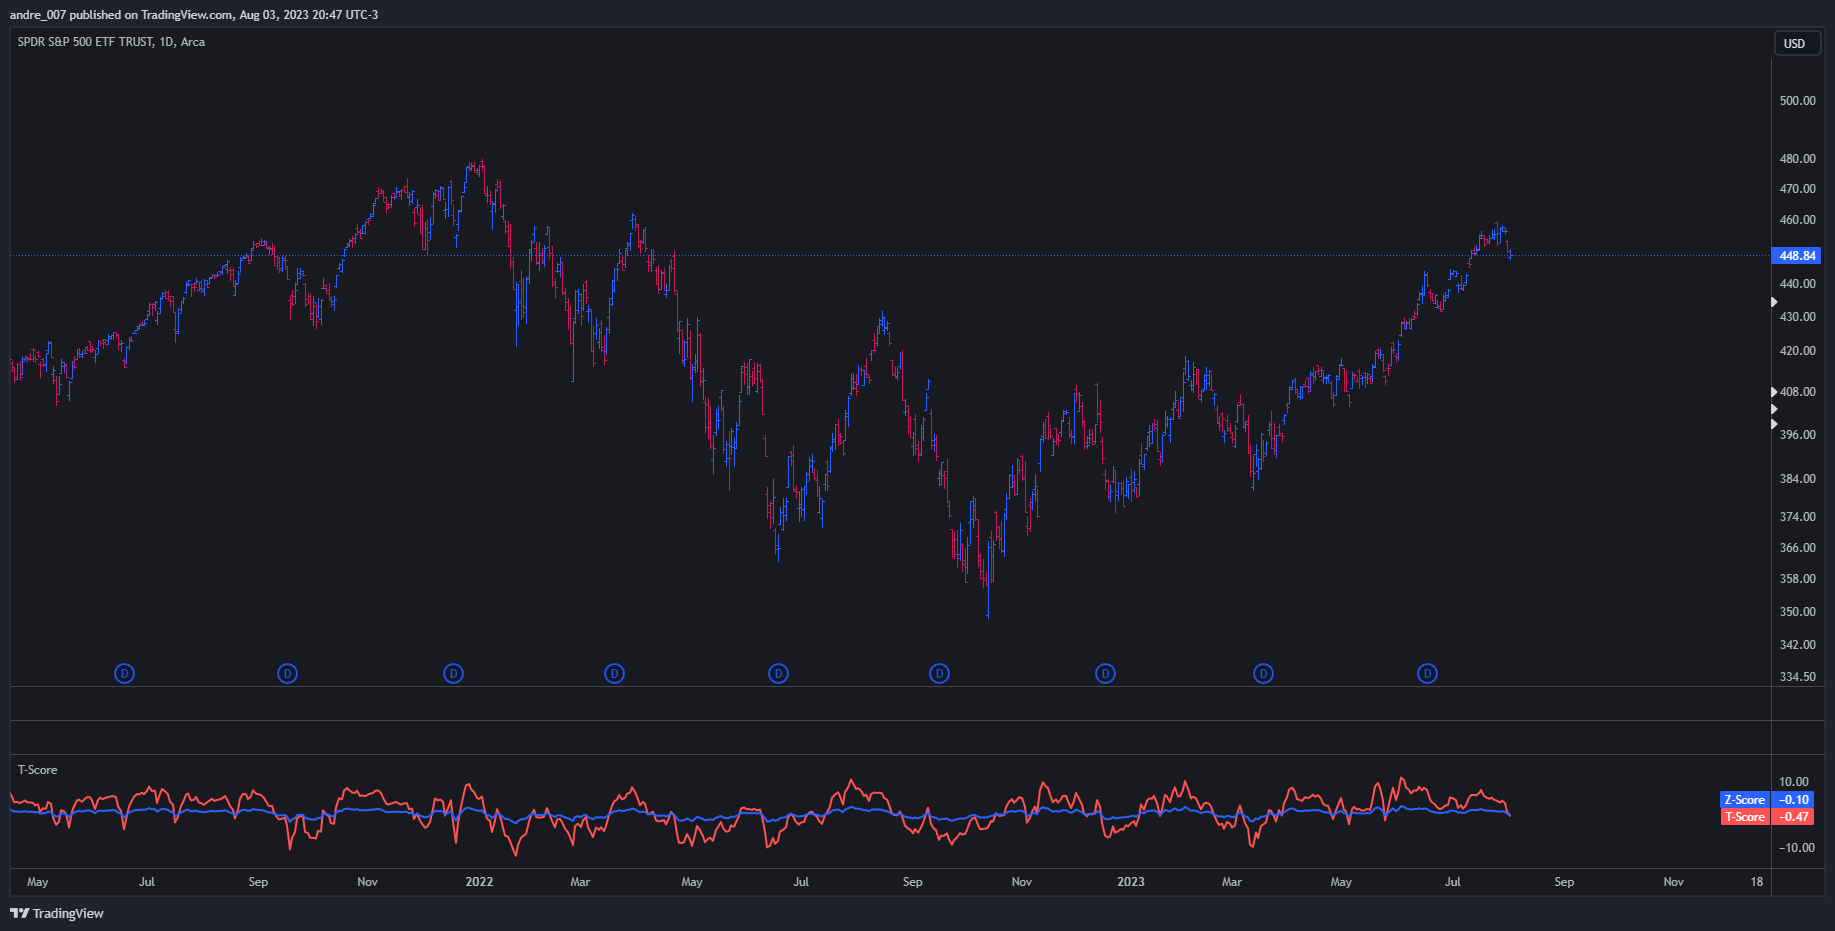Click the 408.00 price axis label
This screenshot has height=931, width=1835.
click(x=1797, y=392)
